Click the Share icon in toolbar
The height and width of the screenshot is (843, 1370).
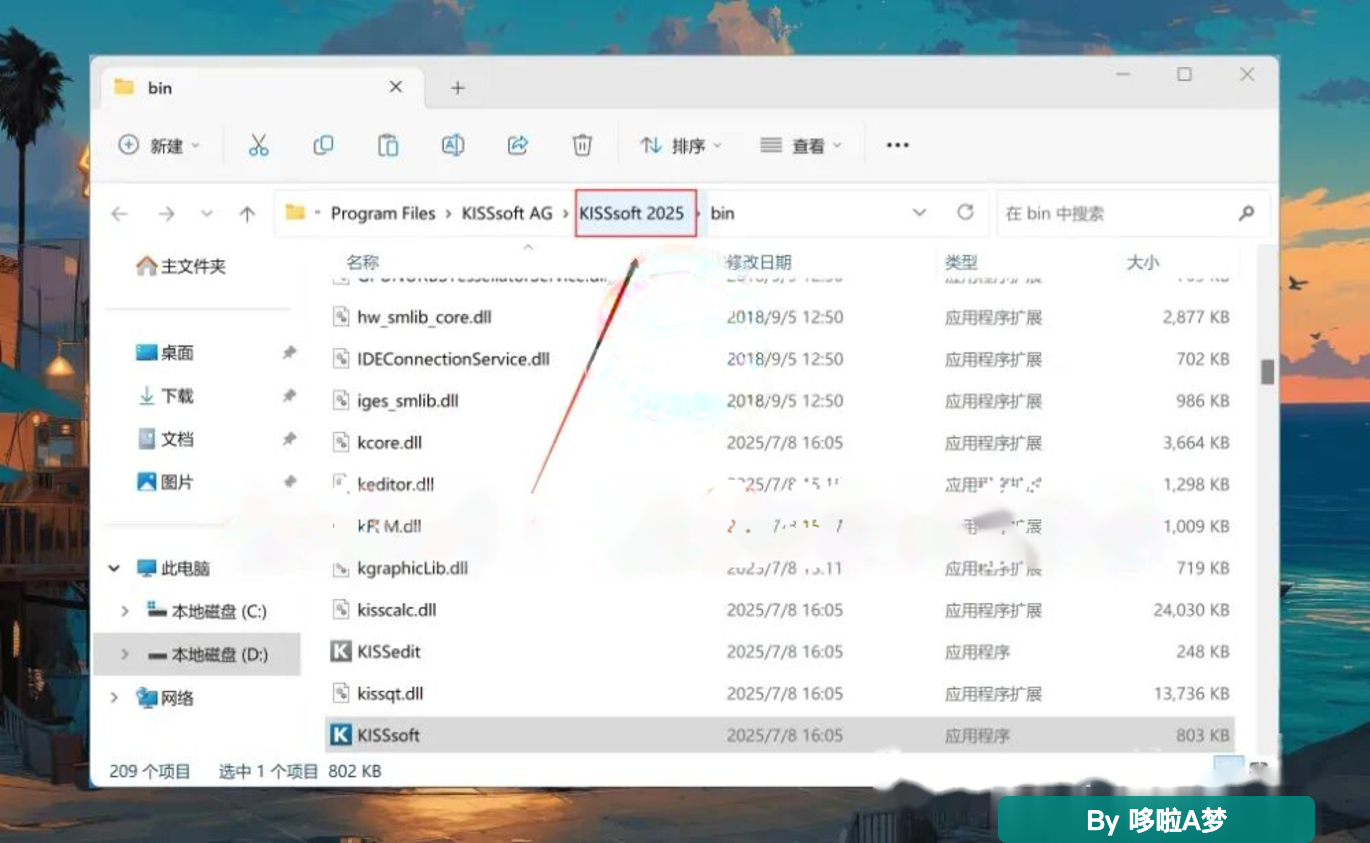(x=517, y=145)
